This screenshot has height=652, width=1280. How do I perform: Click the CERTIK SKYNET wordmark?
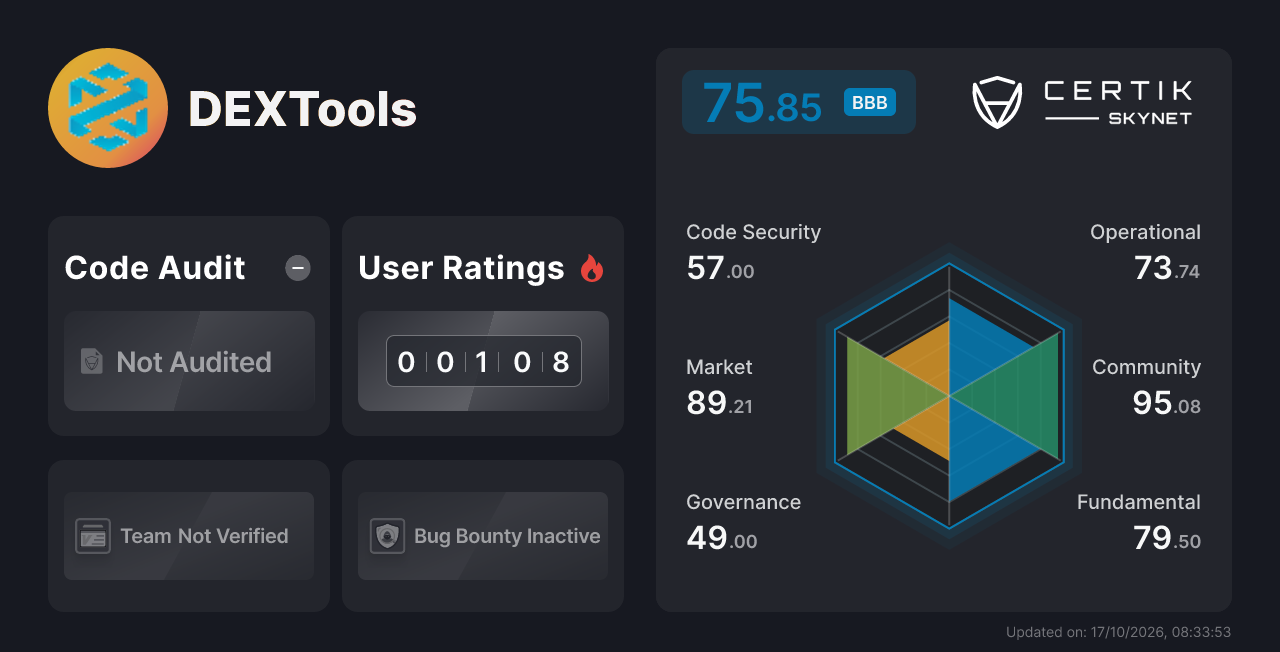tap(1118, 103)
